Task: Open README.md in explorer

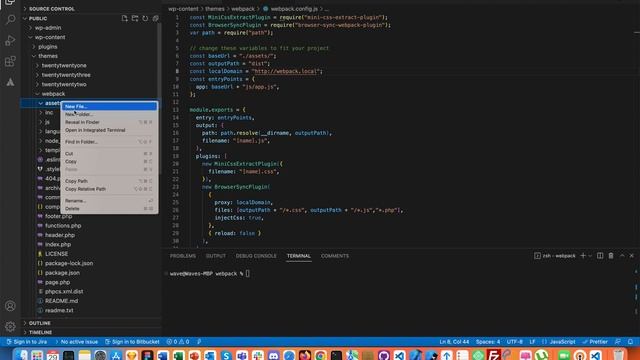Action: 61,301
